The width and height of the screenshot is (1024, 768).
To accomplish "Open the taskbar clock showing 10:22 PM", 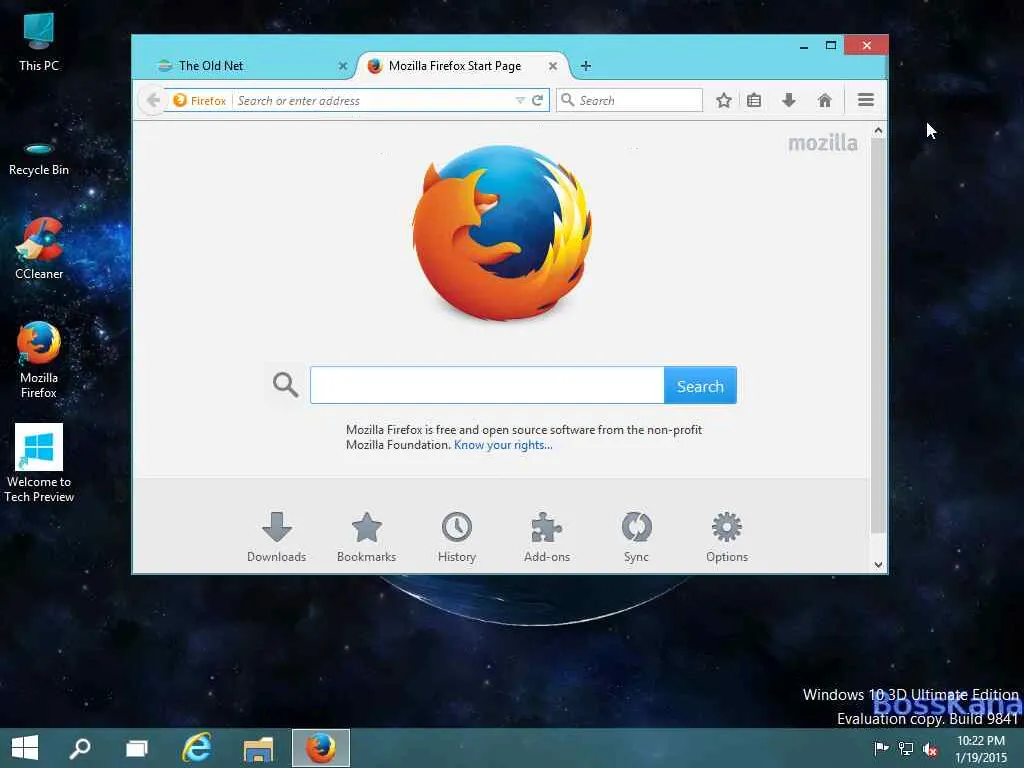I will (980, 749).
